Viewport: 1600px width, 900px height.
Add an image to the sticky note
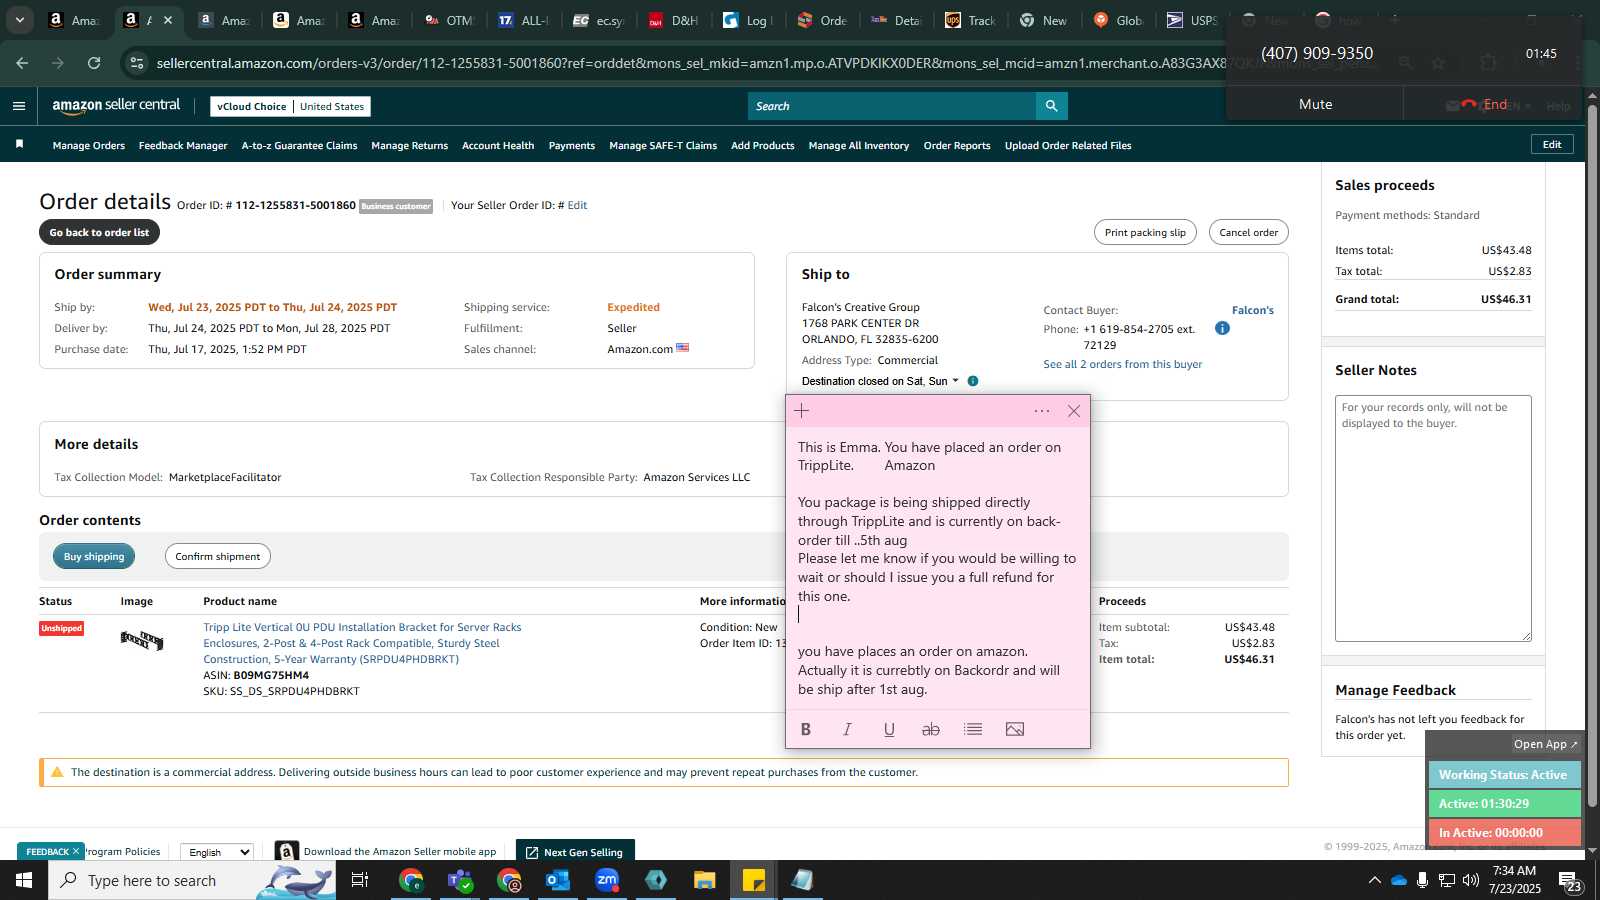point(1015,729)
